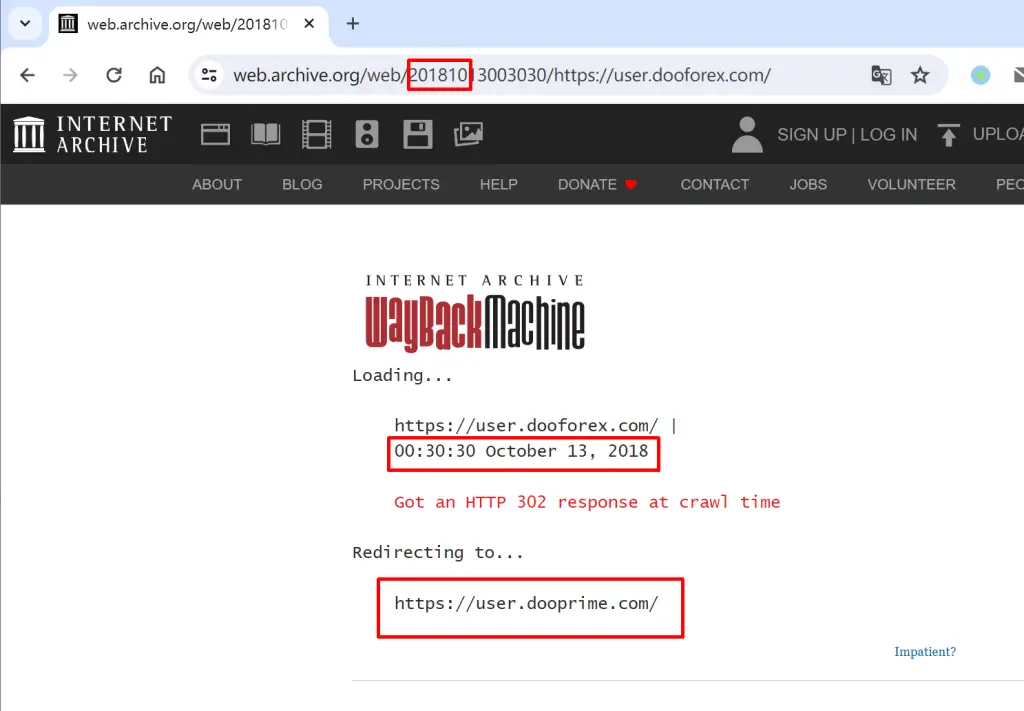Open the Texts book icon
The image size is (1024, 711).
[266, 134]
